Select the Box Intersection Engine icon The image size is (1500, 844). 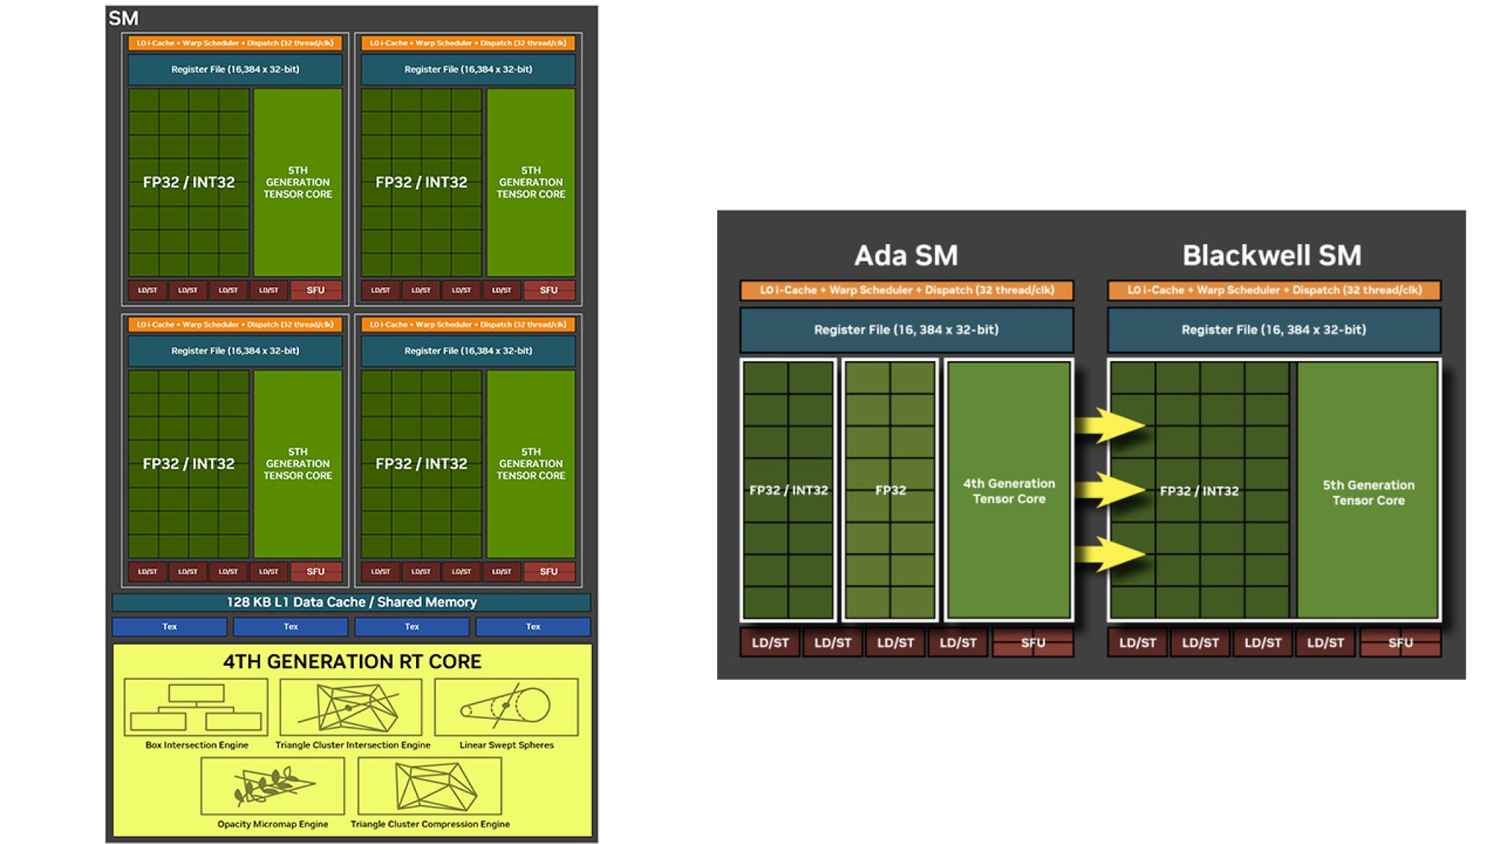coord(195,707)
